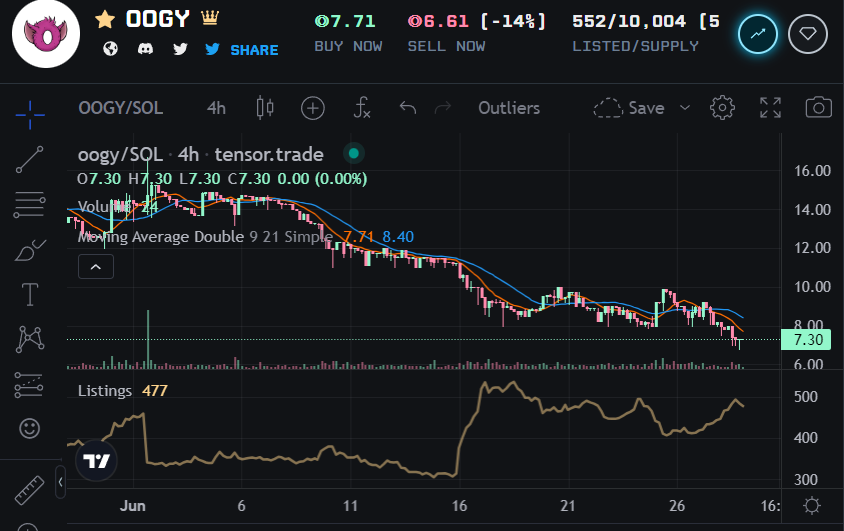844x531 pixels.
Task: Favorite OOGY with the star icon
Action: click(x=105, y=20)
